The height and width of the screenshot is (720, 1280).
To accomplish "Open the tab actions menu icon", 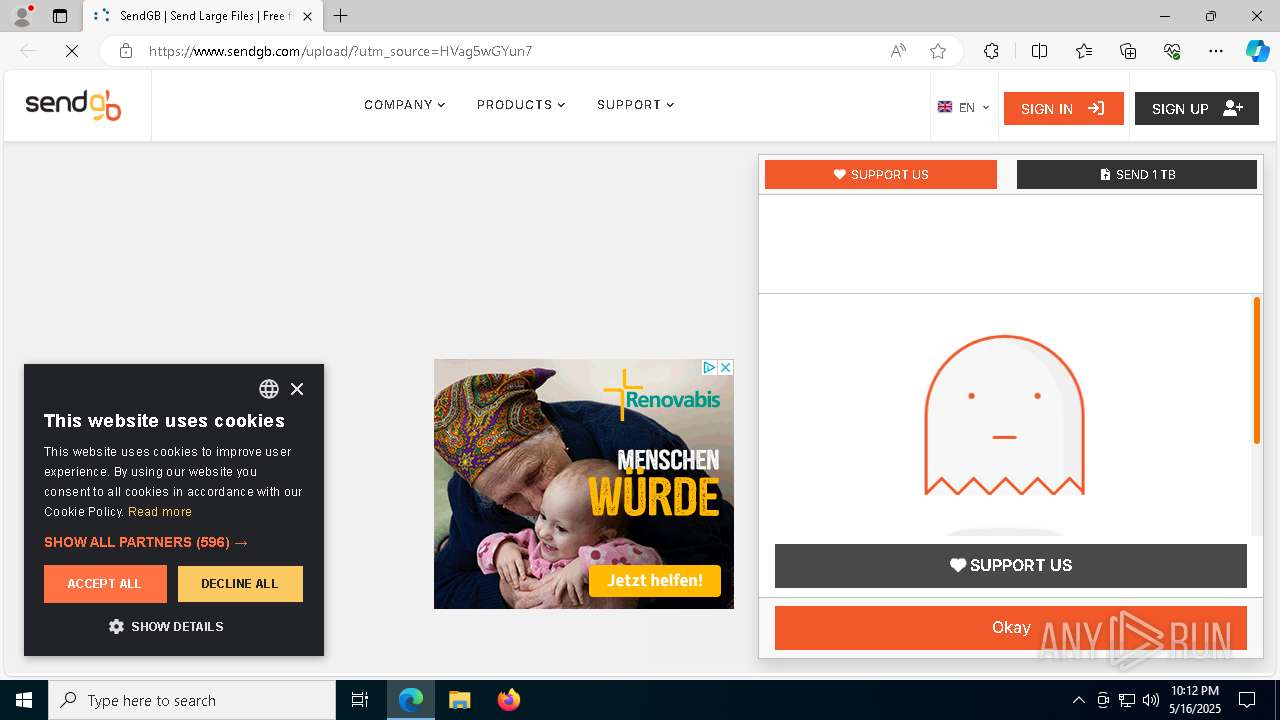I will coord(60,16).
